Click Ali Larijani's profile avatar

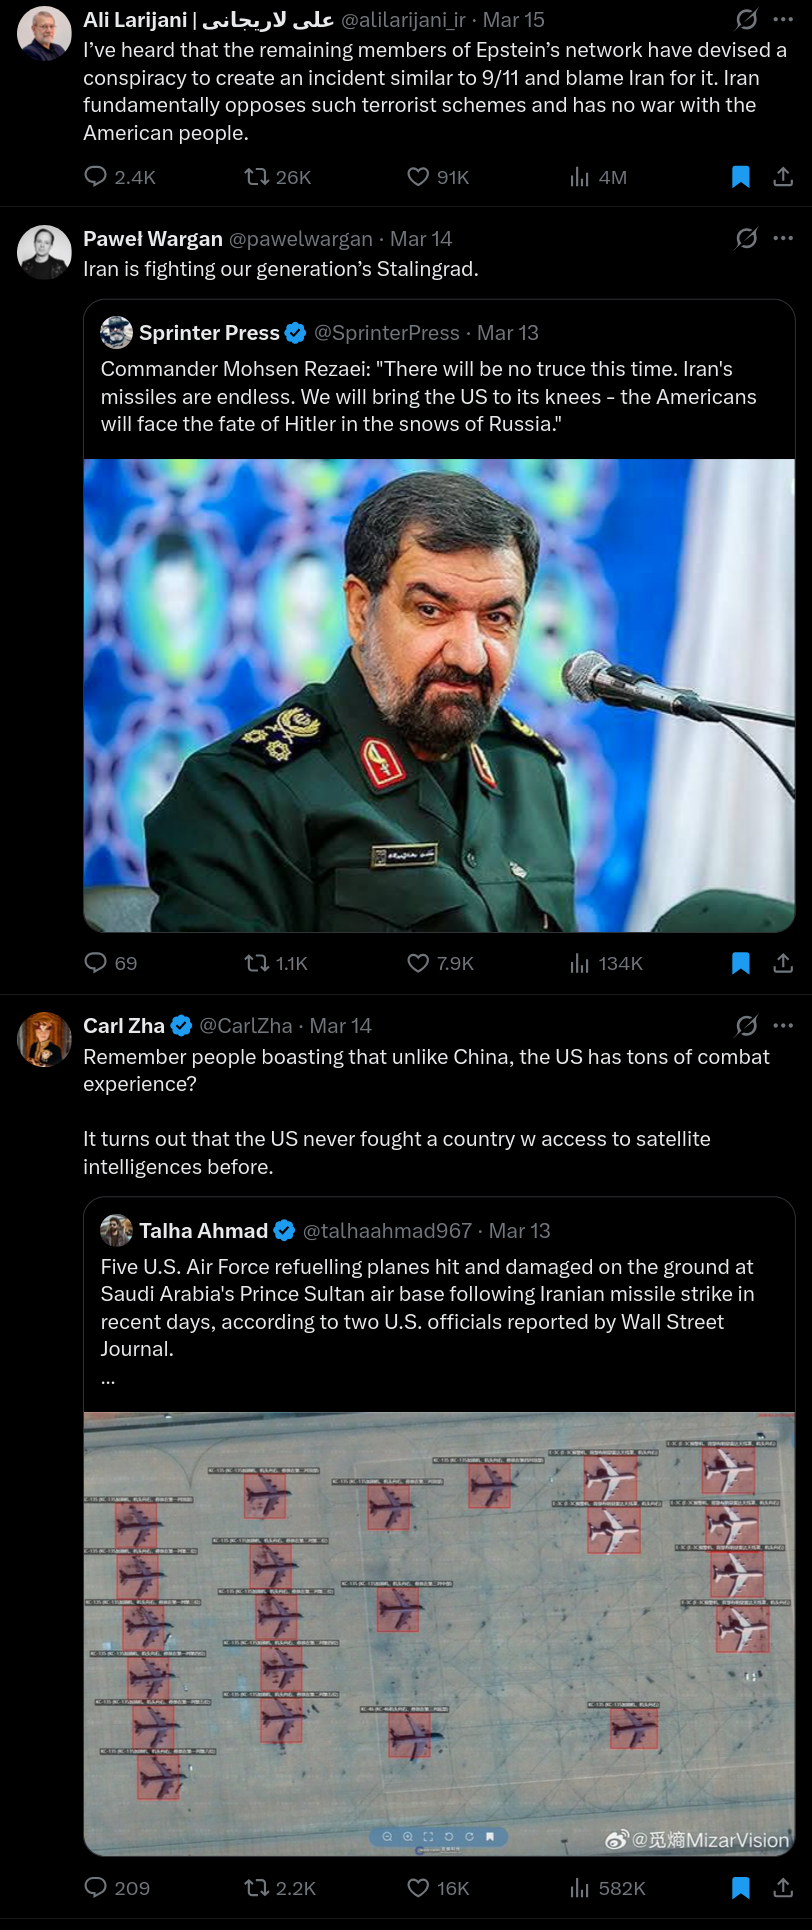(45, 34)
